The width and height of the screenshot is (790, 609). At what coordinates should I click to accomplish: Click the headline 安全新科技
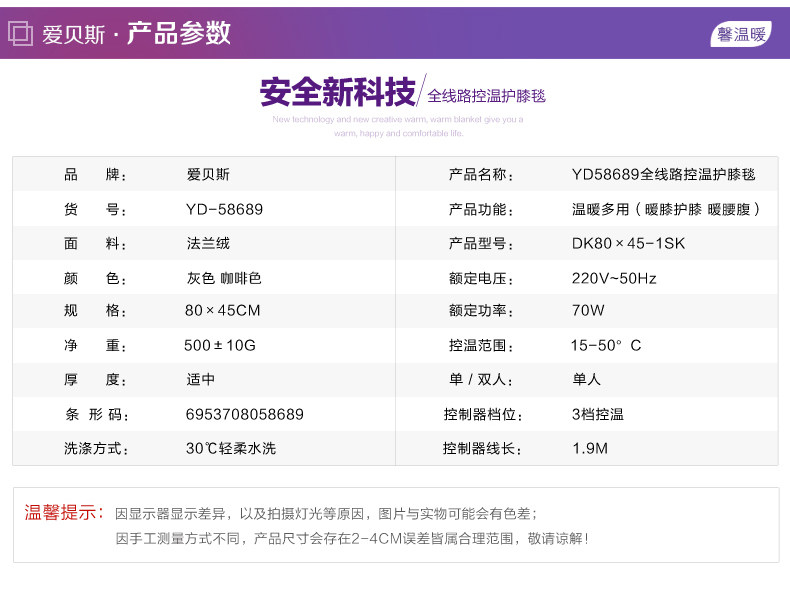pos(338,92)
